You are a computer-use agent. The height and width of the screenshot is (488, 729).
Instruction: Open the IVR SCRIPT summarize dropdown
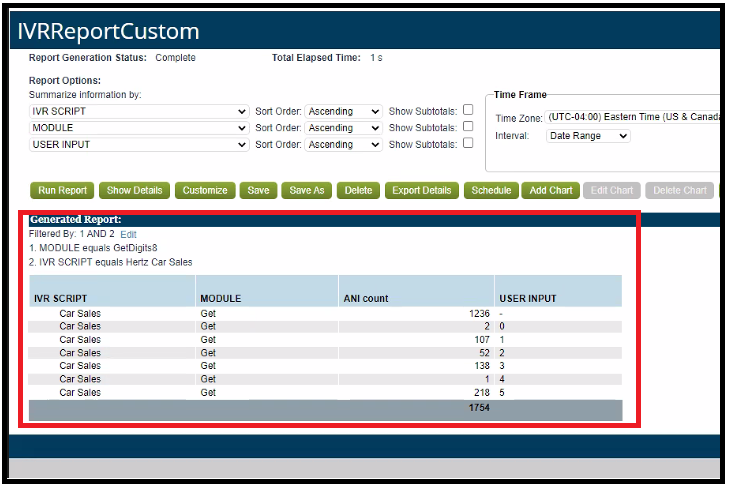point(139,112)
